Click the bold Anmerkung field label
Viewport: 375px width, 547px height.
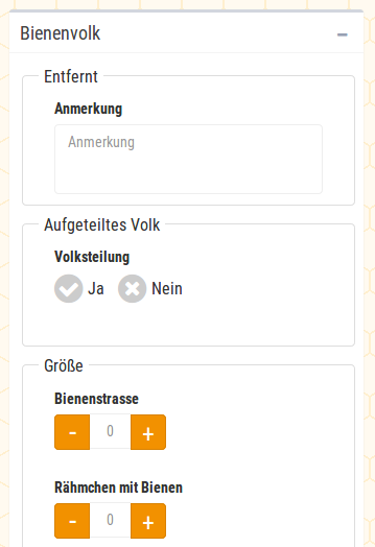(88, 108)
